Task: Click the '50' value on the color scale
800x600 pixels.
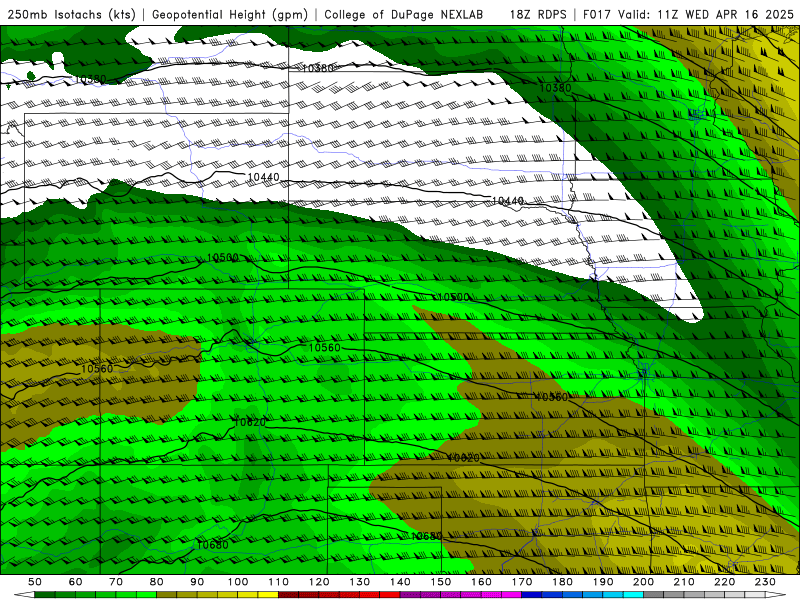Action: pyautogui.click(x=35, y=582)
